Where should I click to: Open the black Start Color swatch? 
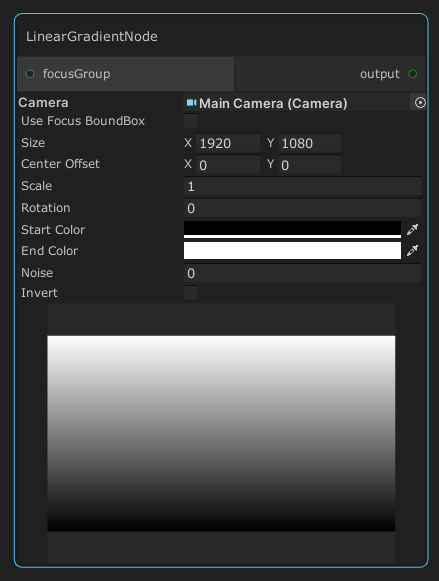[292, 230]
